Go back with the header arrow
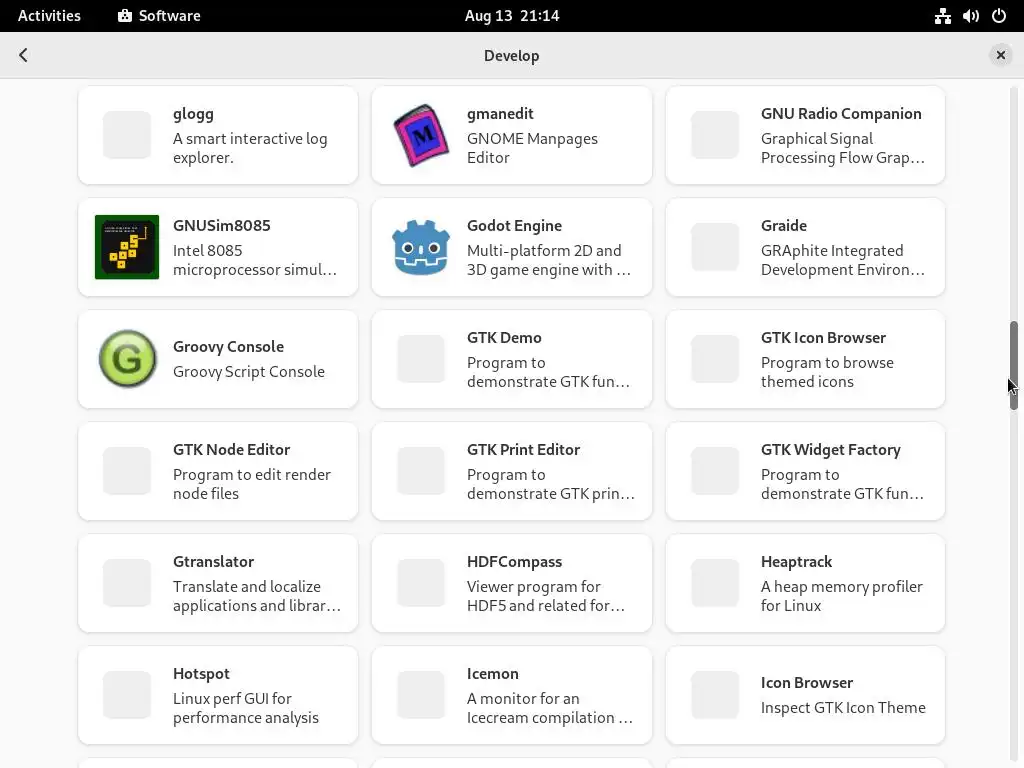The image size is (1024, 768). coord(24,55)
